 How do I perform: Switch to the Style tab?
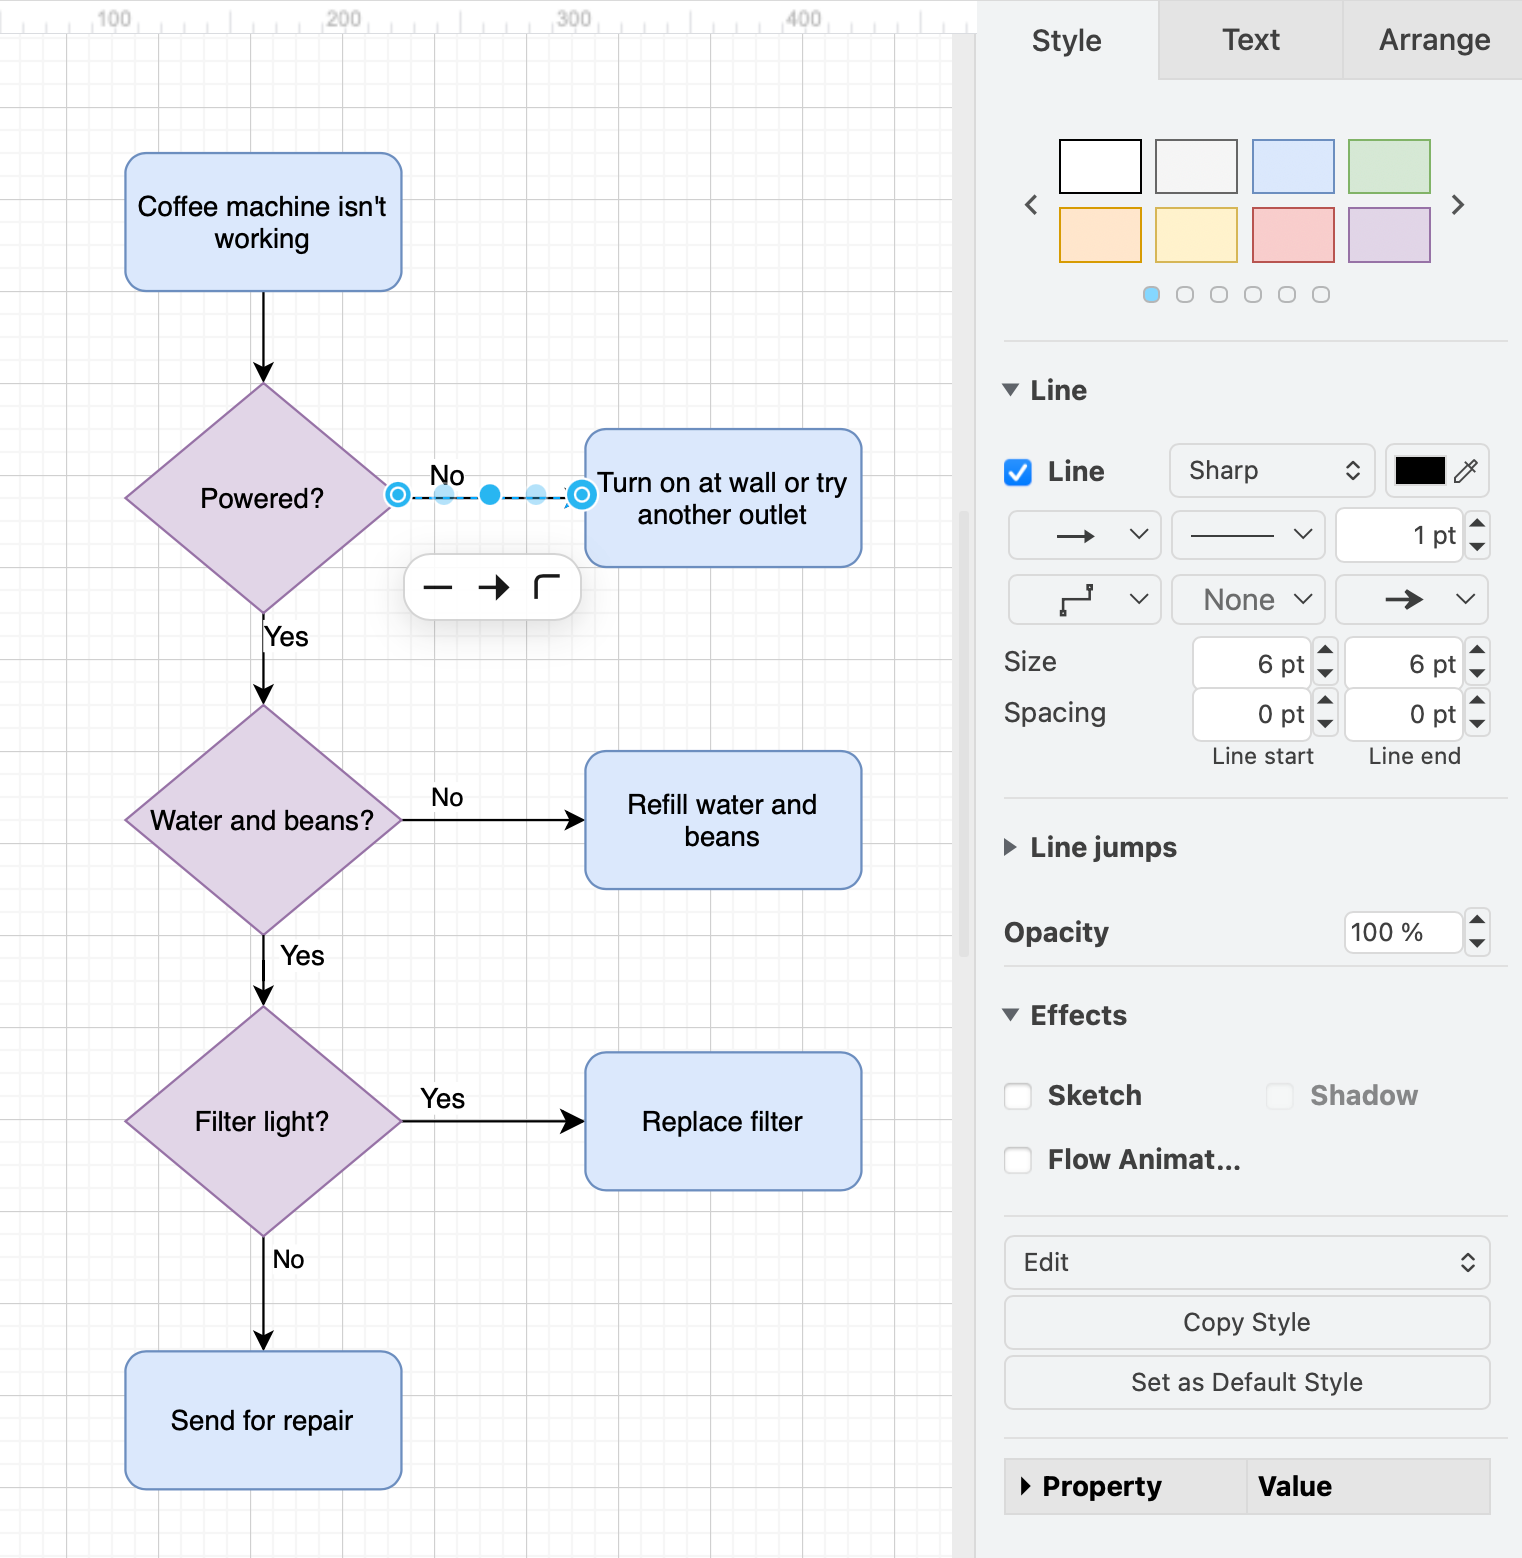(1067, 40)
